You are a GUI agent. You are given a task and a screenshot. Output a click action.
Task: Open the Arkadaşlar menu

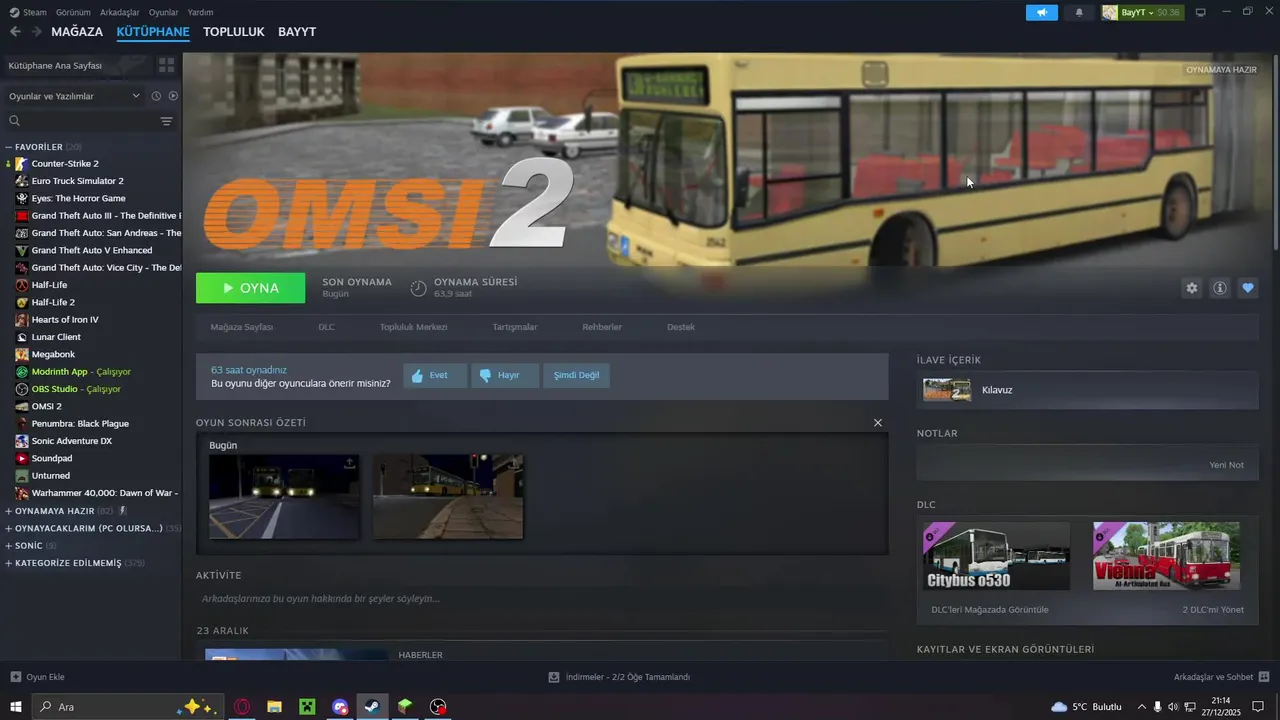tap(120, 13)
